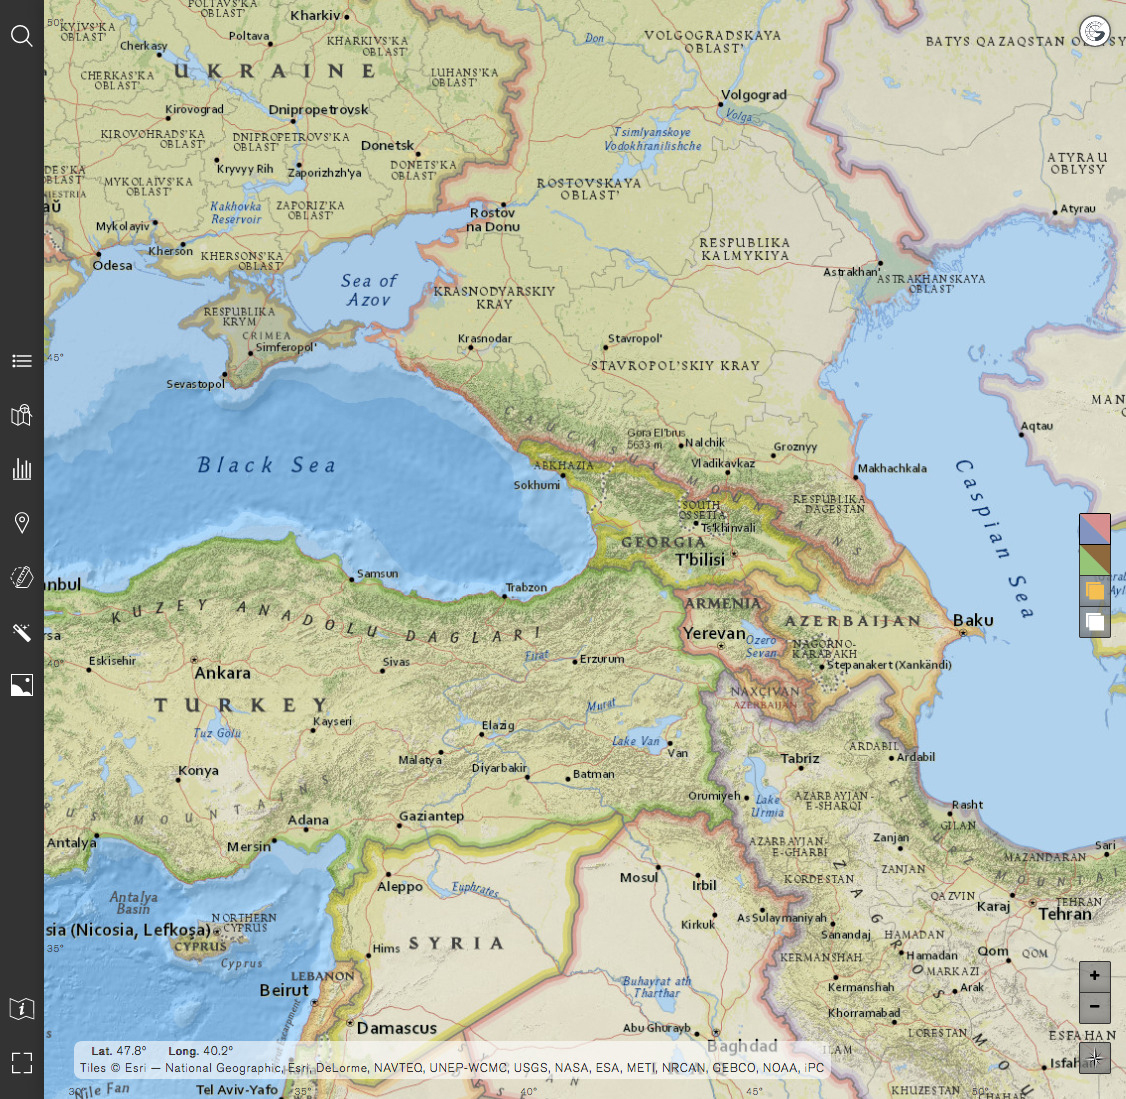
Task: Activate the magic wand tool
Action: (x=22, y=631)
